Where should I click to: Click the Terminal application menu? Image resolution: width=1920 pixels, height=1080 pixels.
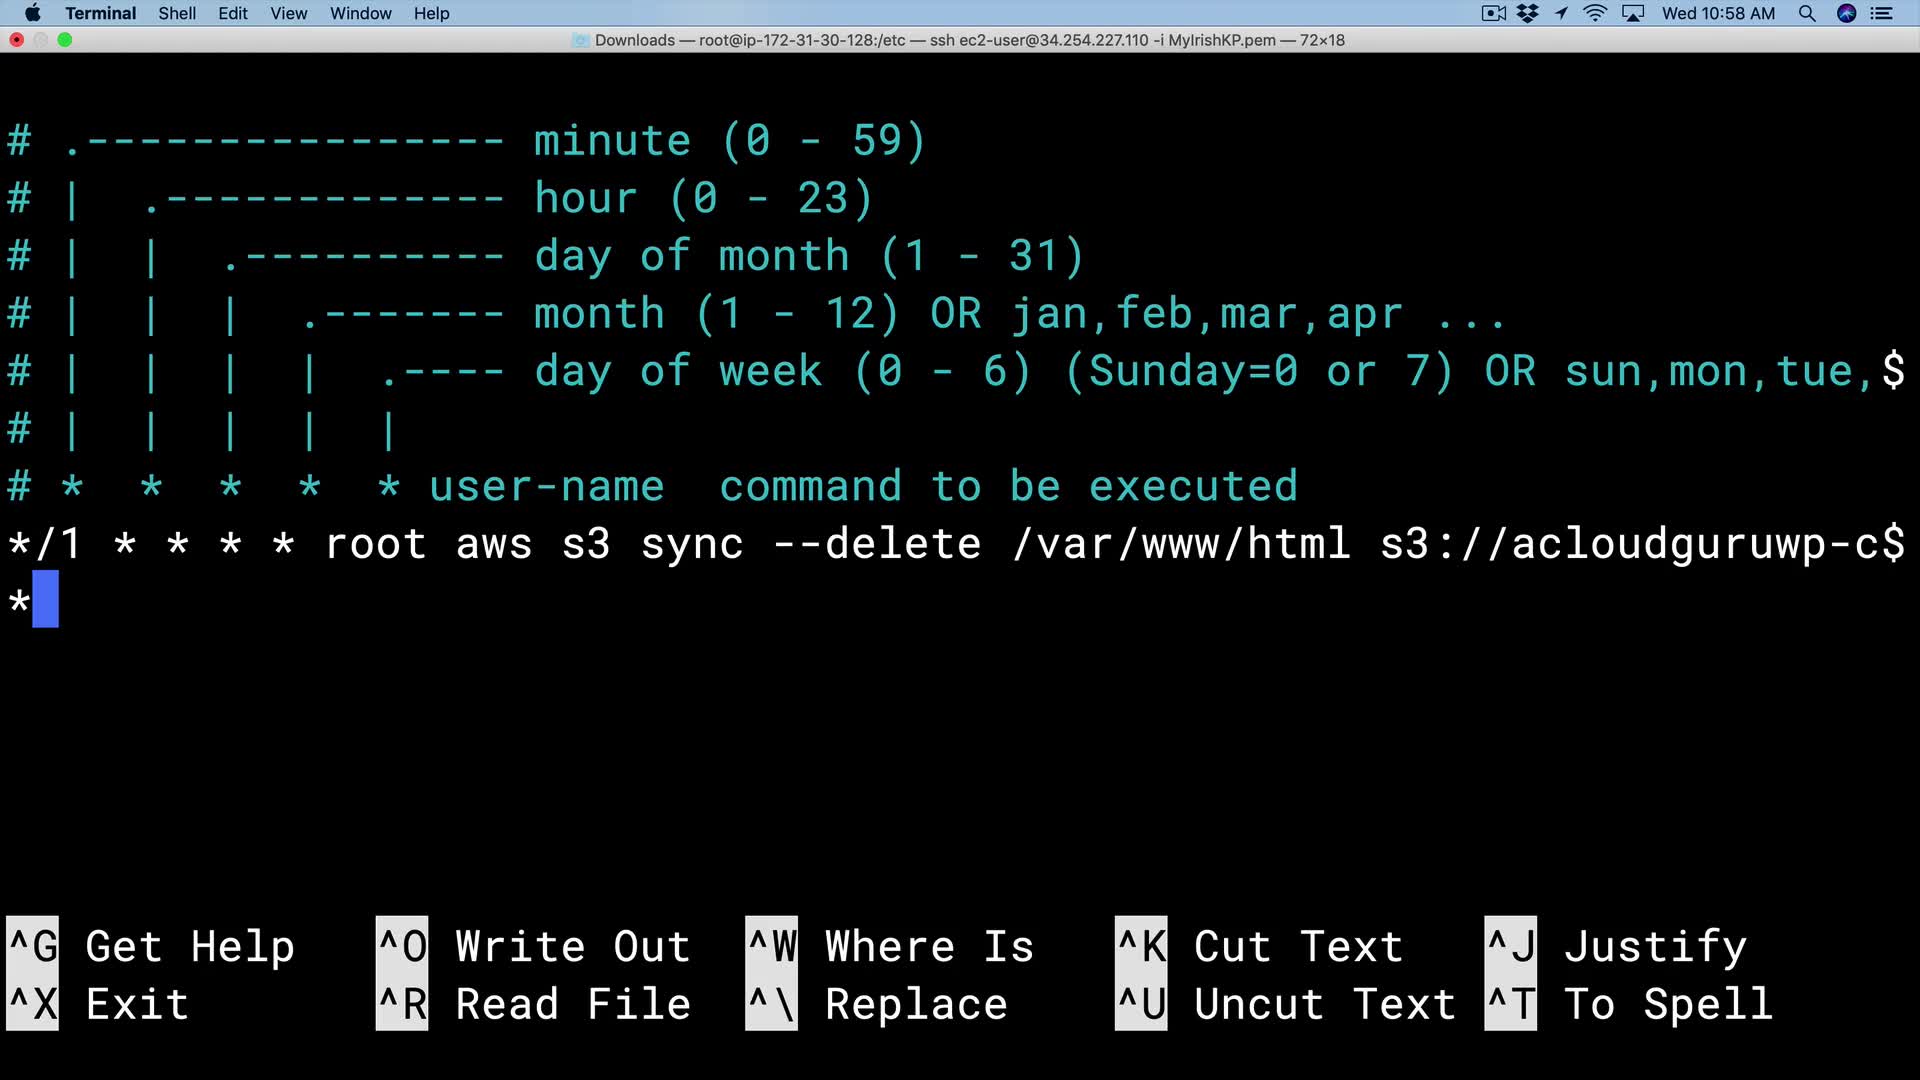(x=100, y=13)
